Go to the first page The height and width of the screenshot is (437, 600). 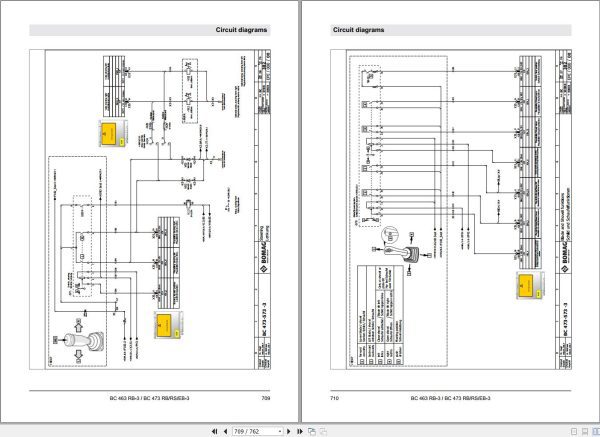click(x=214, y=431)
